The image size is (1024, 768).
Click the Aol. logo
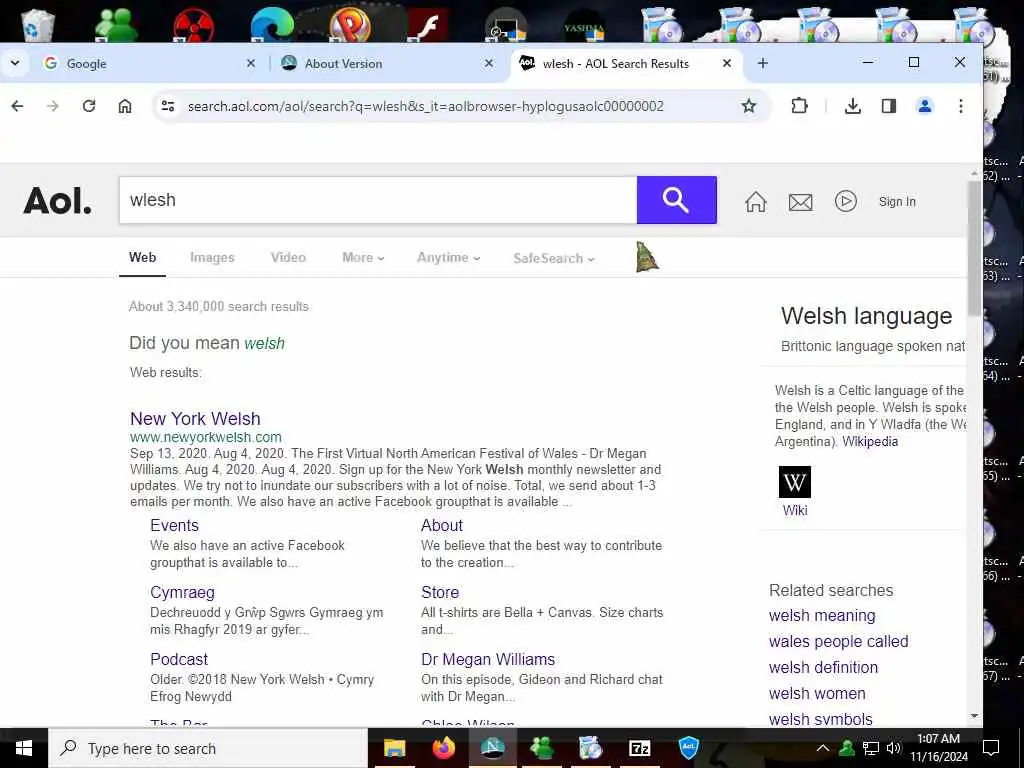coord(57,201)
